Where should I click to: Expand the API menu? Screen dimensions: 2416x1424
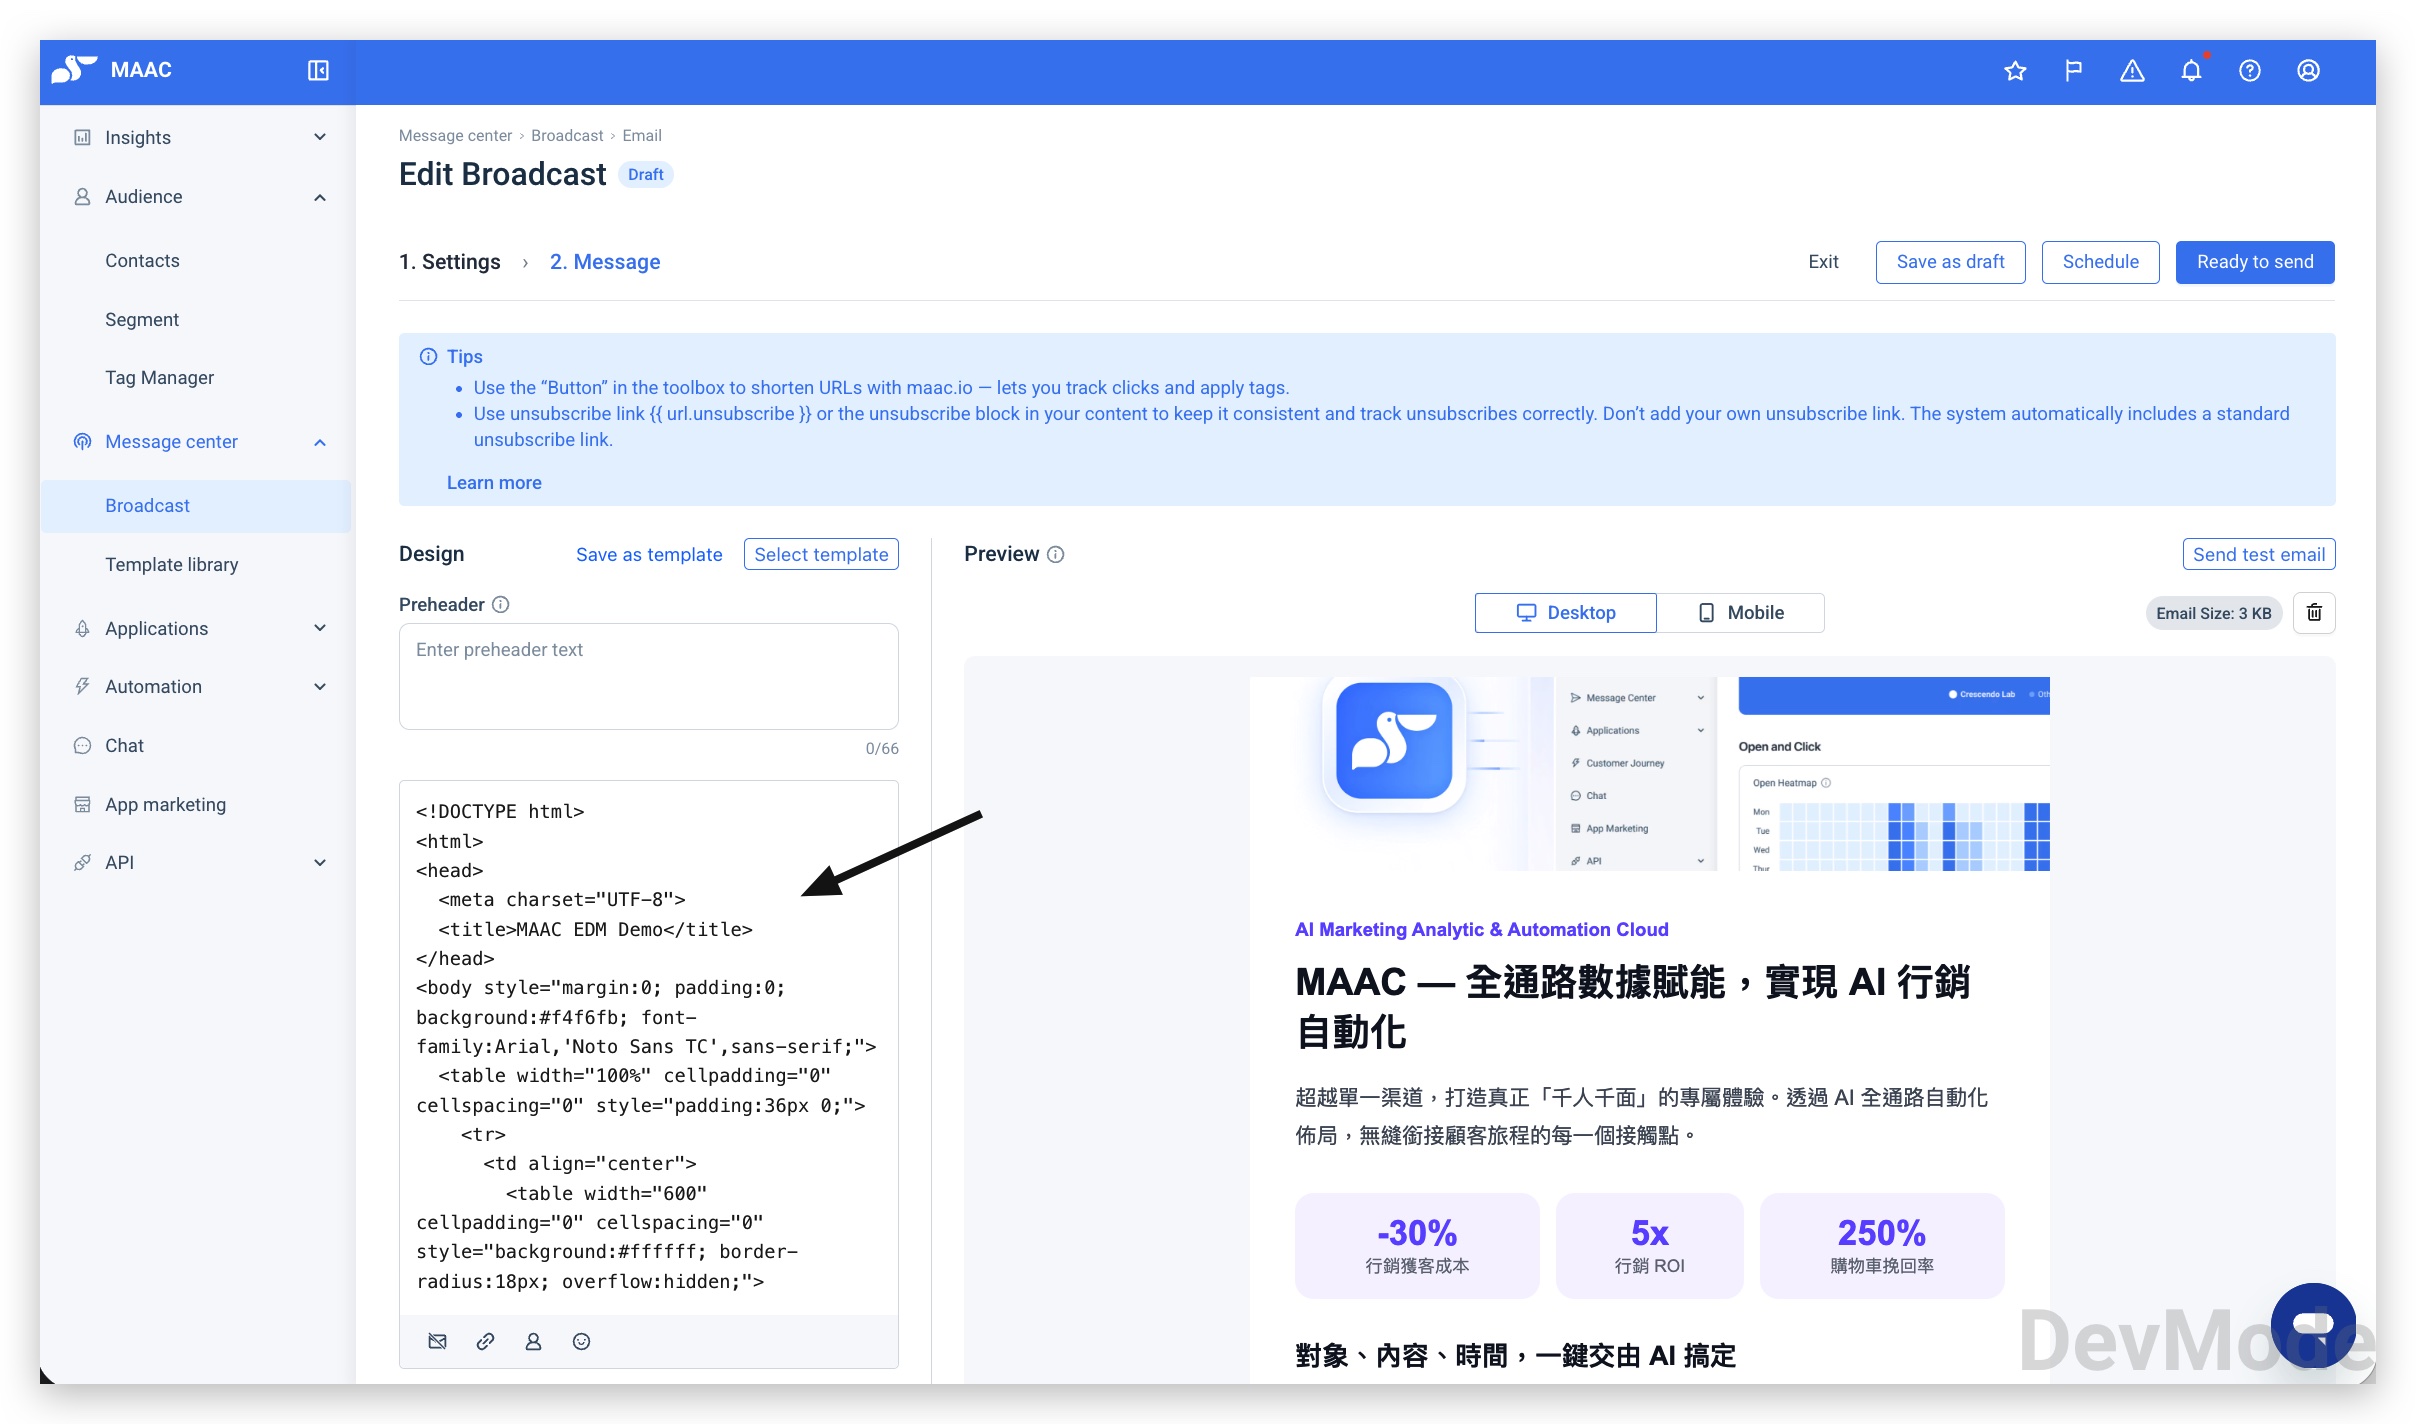197,862
